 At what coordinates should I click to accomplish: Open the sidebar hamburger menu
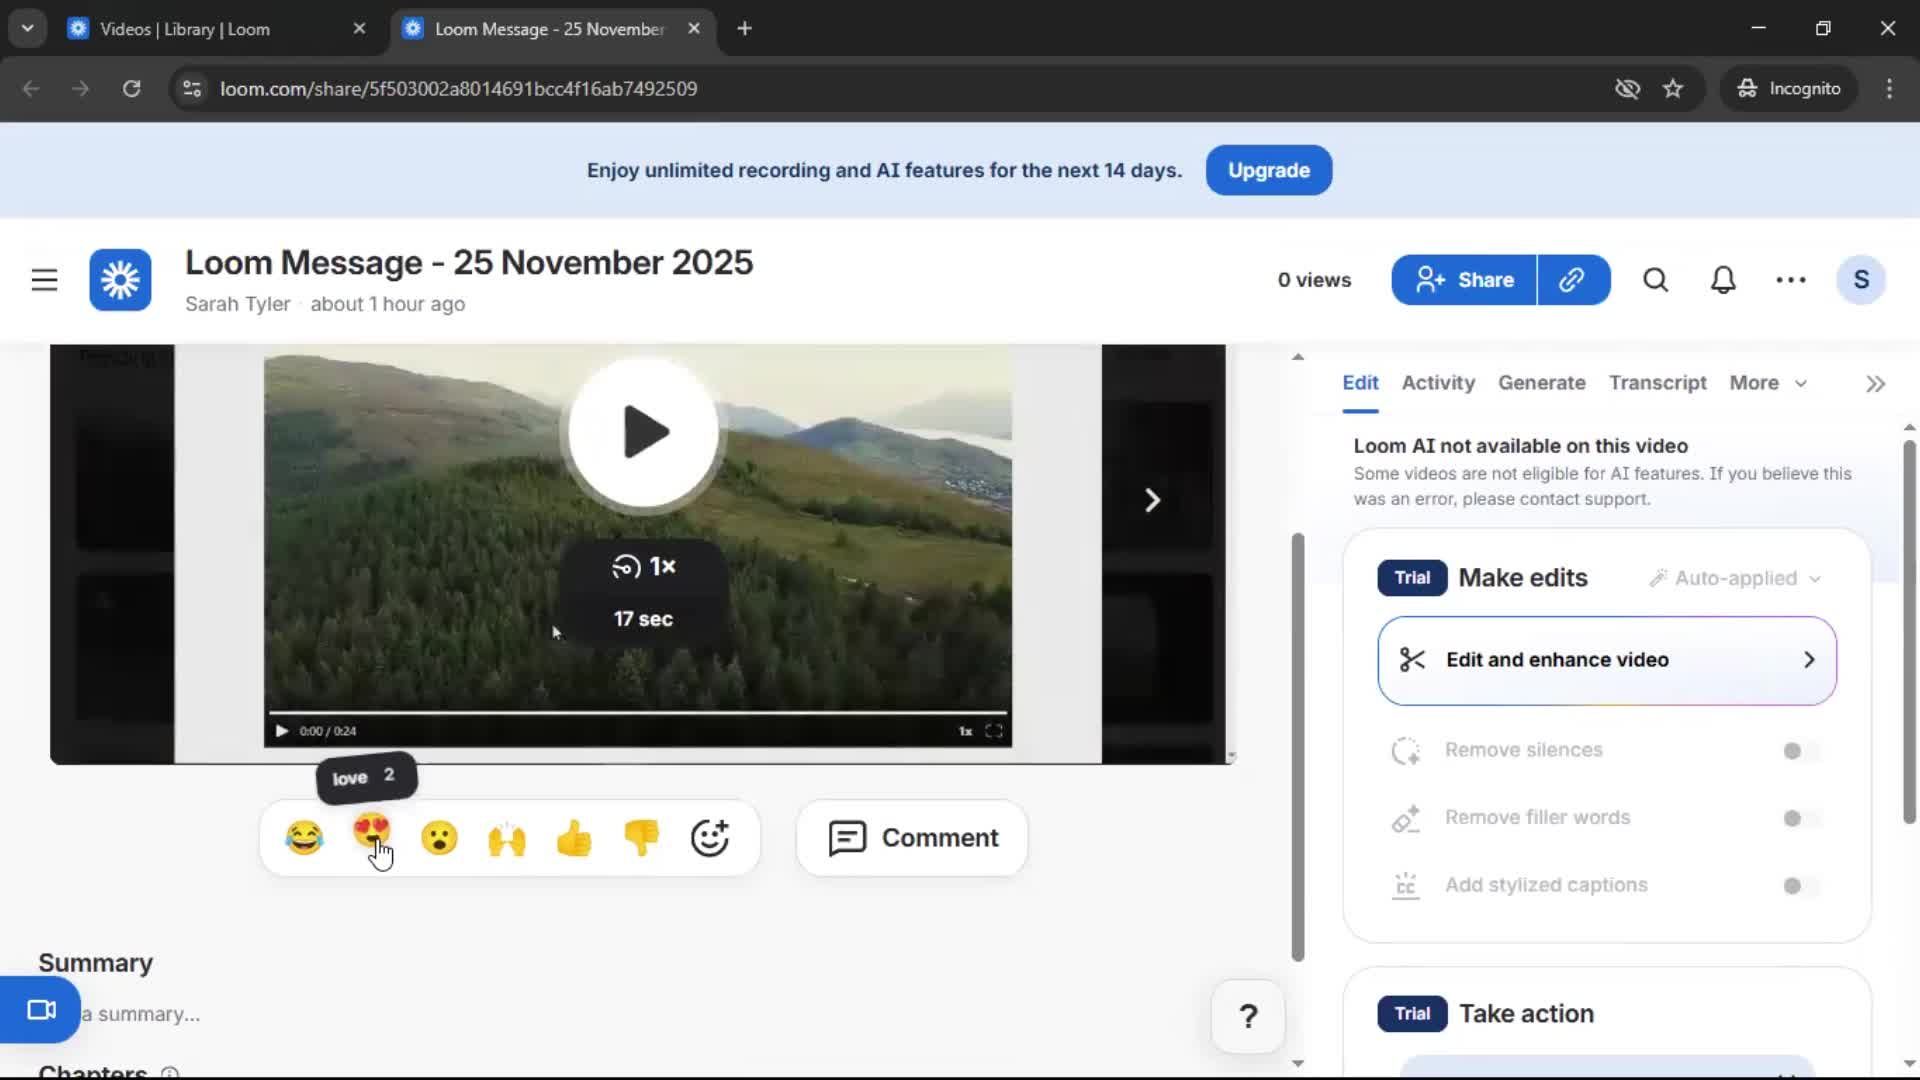tap(44, 280)
